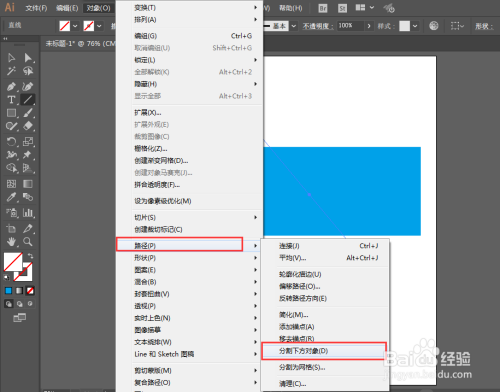Click 不透明度 opacity panel link

pyautogui.click(x=318, y=26)
